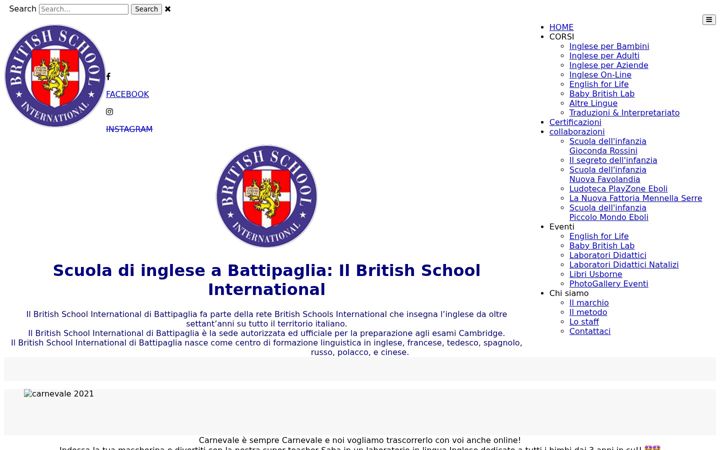Open Traduzioni & Interpretariato link

(624, 113)
